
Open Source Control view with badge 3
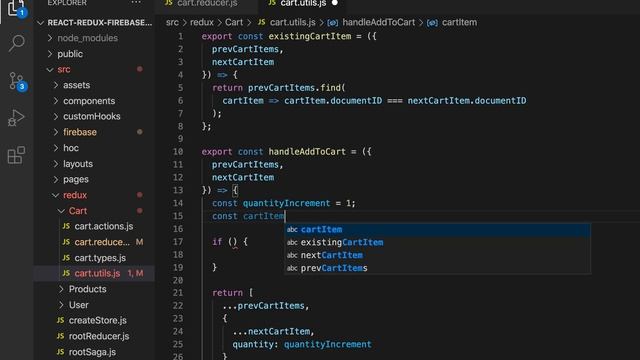pos(17,81)
